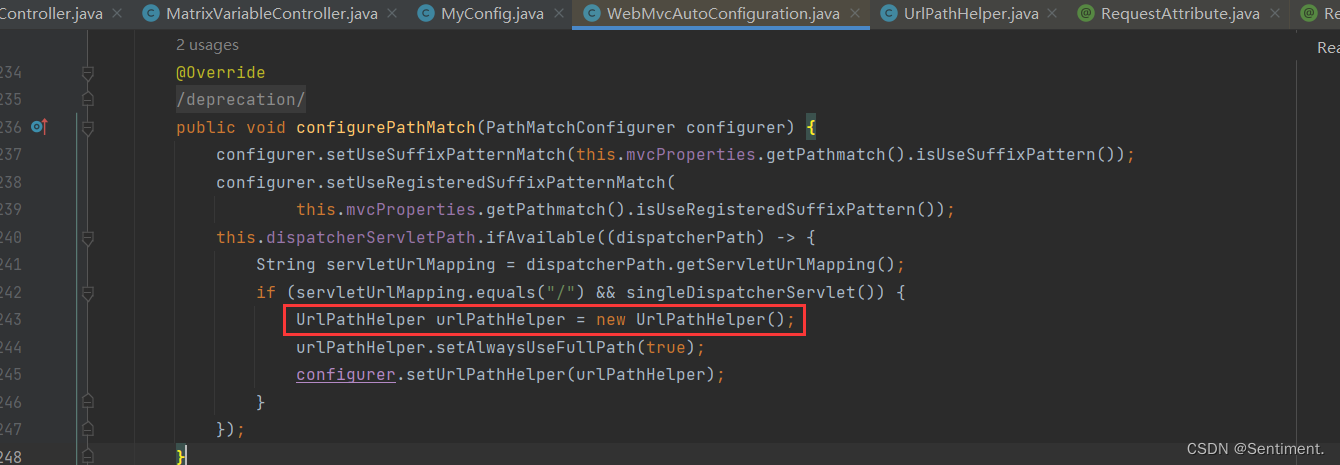The image size is (1340, 465).
Task: Close the Controller.java tab
Action: pyautogui.click(x=118, y=14)
